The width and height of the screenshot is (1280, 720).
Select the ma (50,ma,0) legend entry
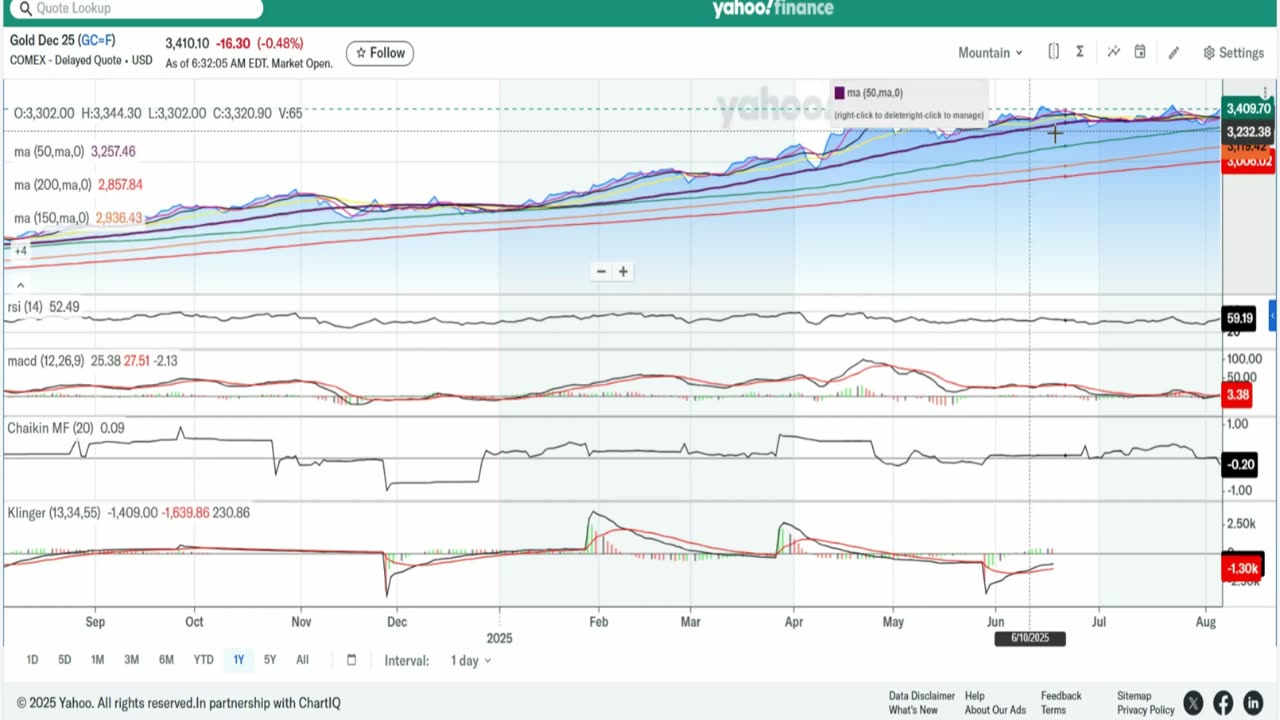pos(75,152)
